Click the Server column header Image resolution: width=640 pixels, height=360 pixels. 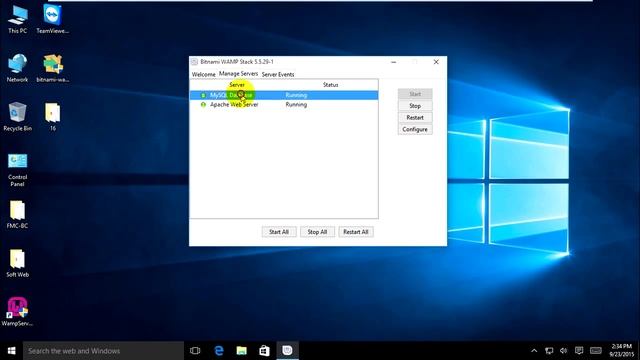pyautogui.click(x=237, y=84)
